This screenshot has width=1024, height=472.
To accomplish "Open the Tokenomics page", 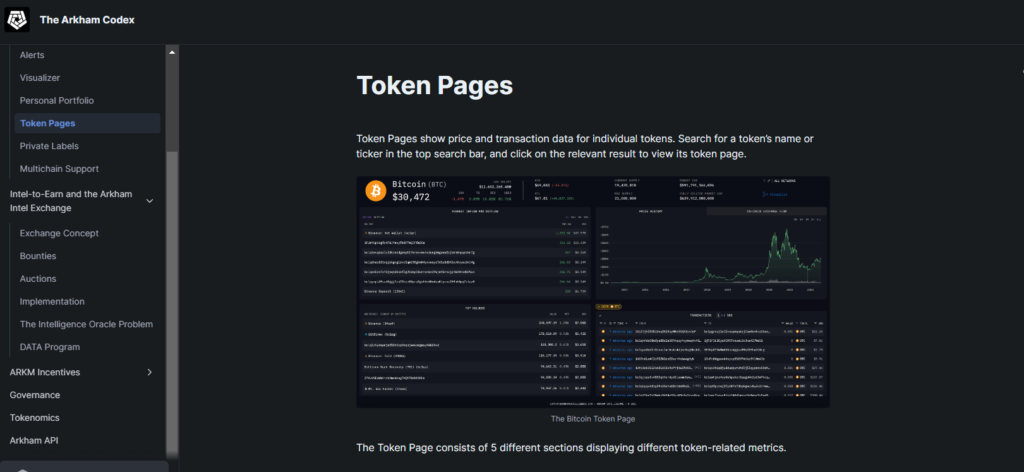I will (x=35, y=418).
